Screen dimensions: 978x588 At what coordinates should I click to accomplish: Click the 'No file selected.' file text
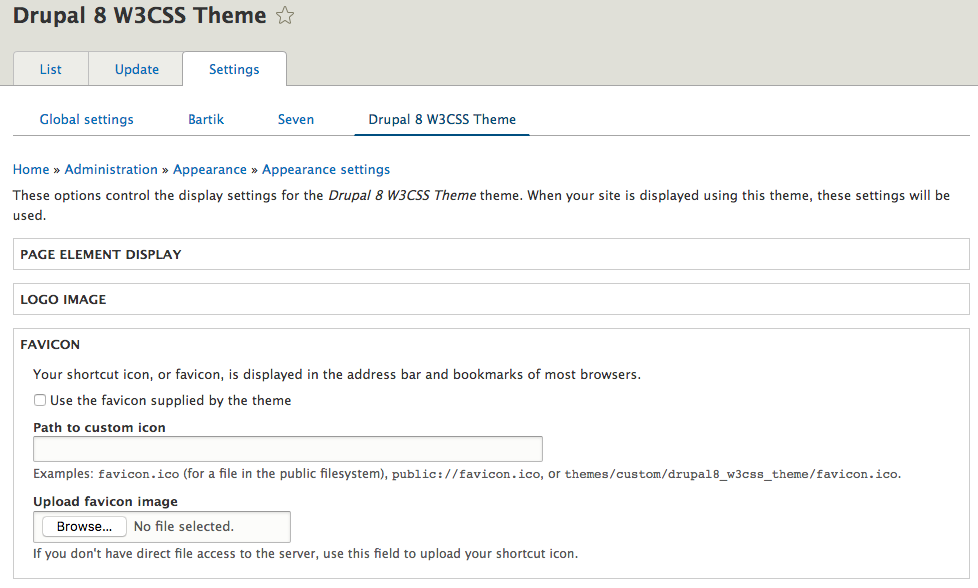pyautogui.click(x=183, y=526)
